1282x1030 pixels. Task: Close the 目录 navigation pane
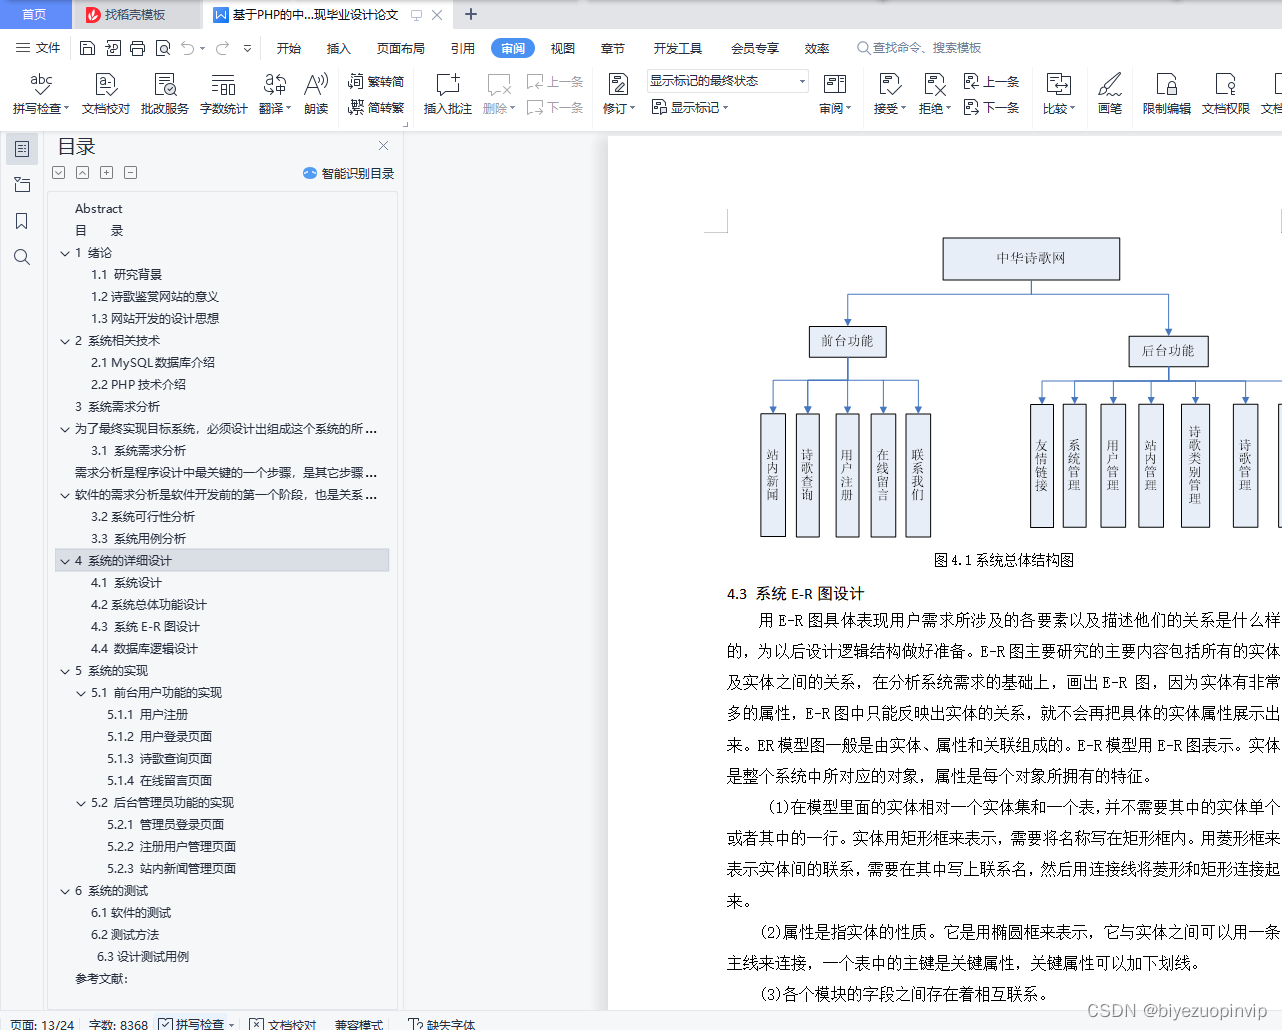383,146
